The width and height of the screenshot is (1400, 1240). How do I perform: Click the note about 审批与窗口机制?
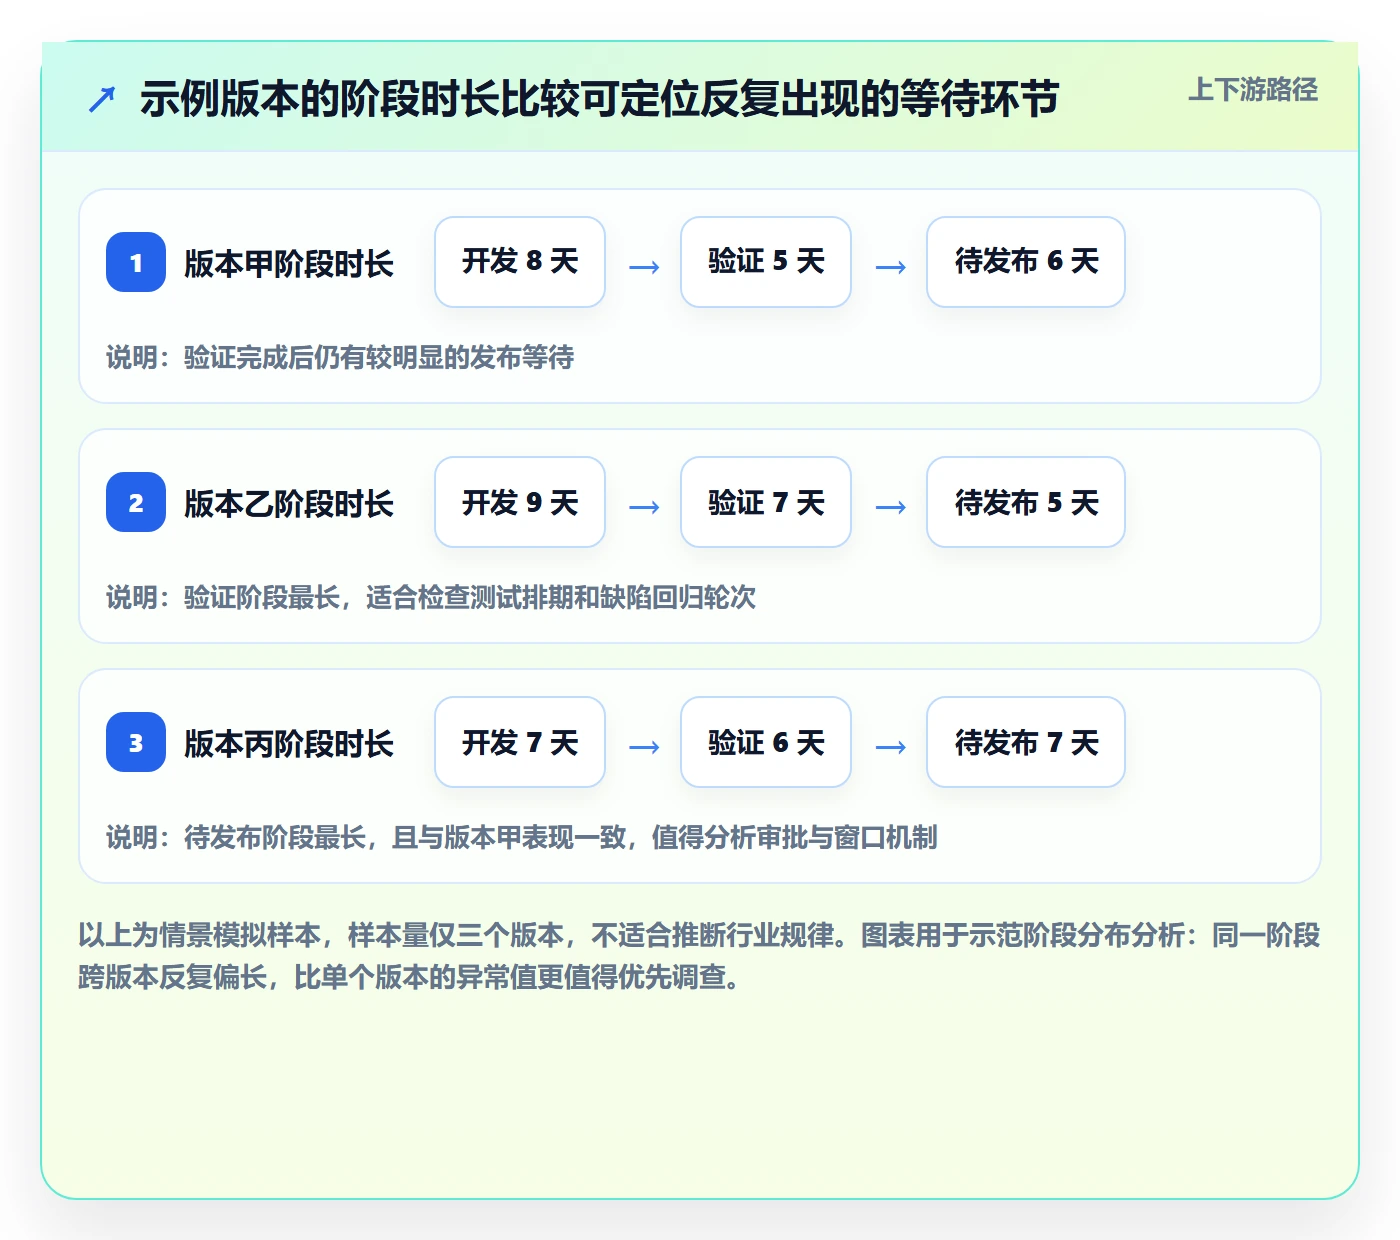coord(522,837)
